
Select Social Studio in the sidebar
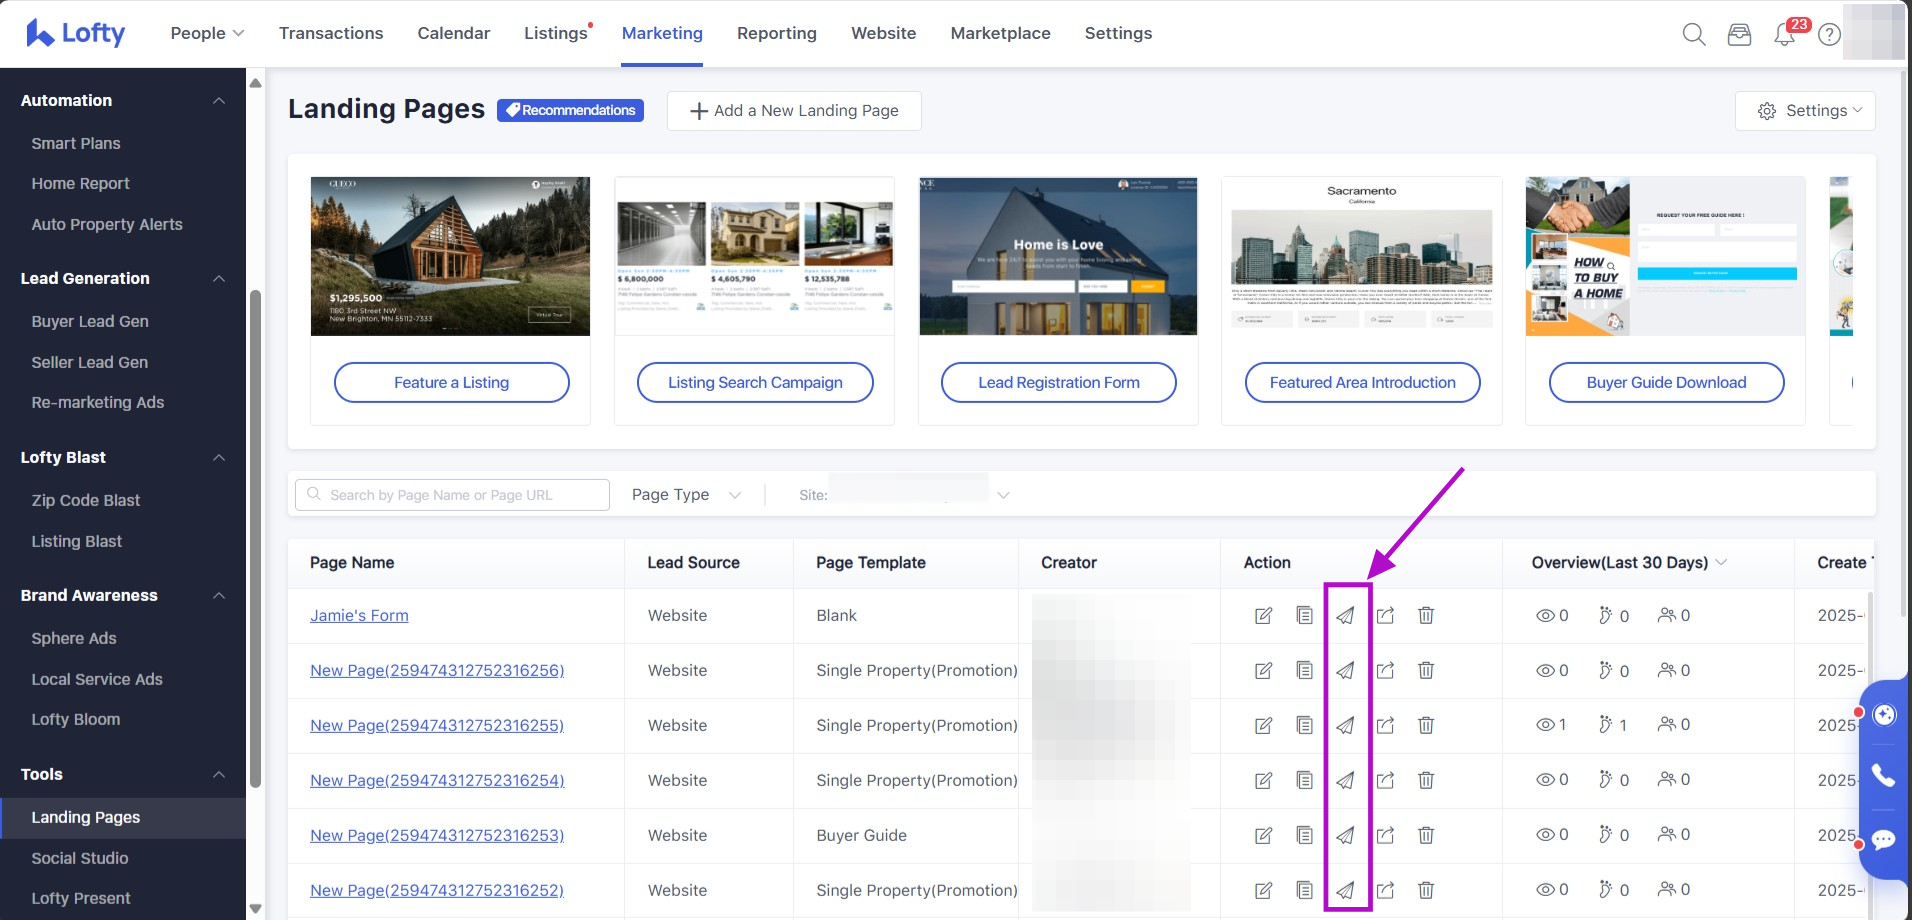click(x=80, y=858)
